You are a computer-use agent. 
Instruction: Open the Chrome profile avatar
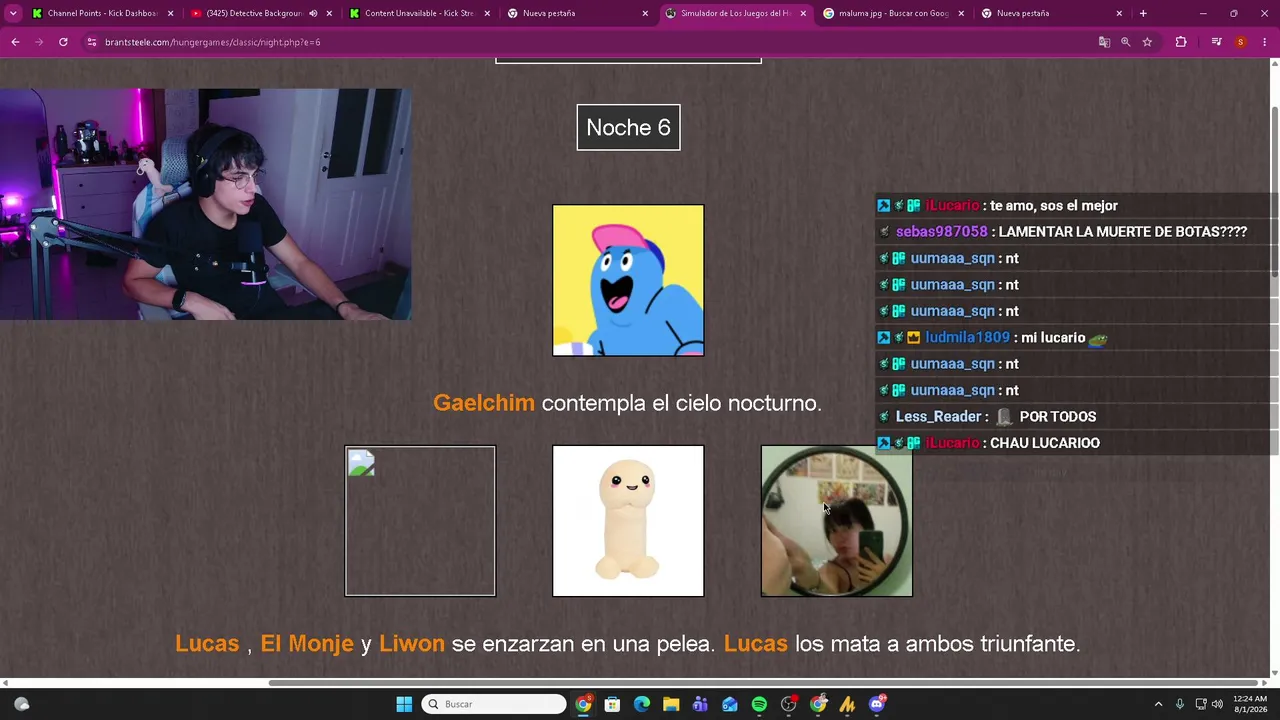point(1240,42)
